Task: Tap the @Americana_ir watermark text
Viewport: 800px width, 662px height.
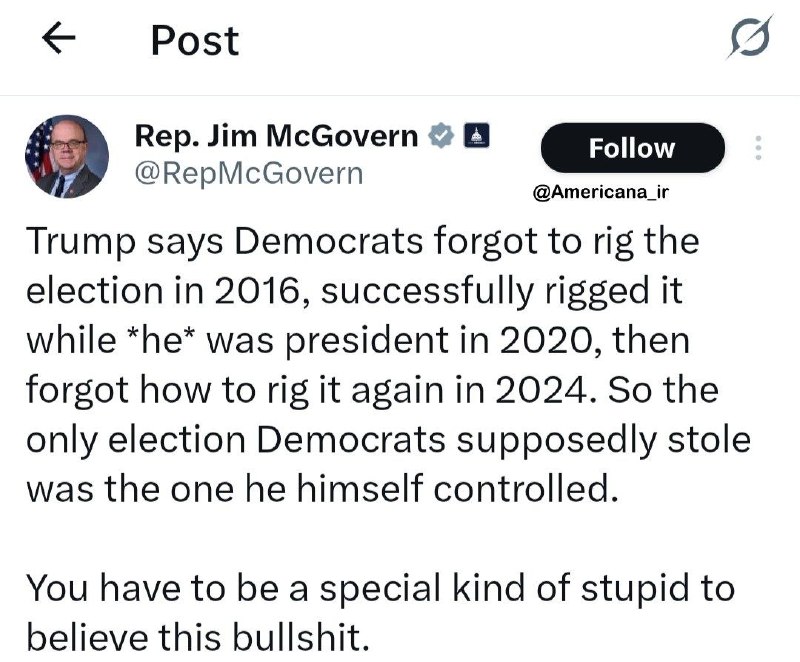Action: click(x=601, y=192)
